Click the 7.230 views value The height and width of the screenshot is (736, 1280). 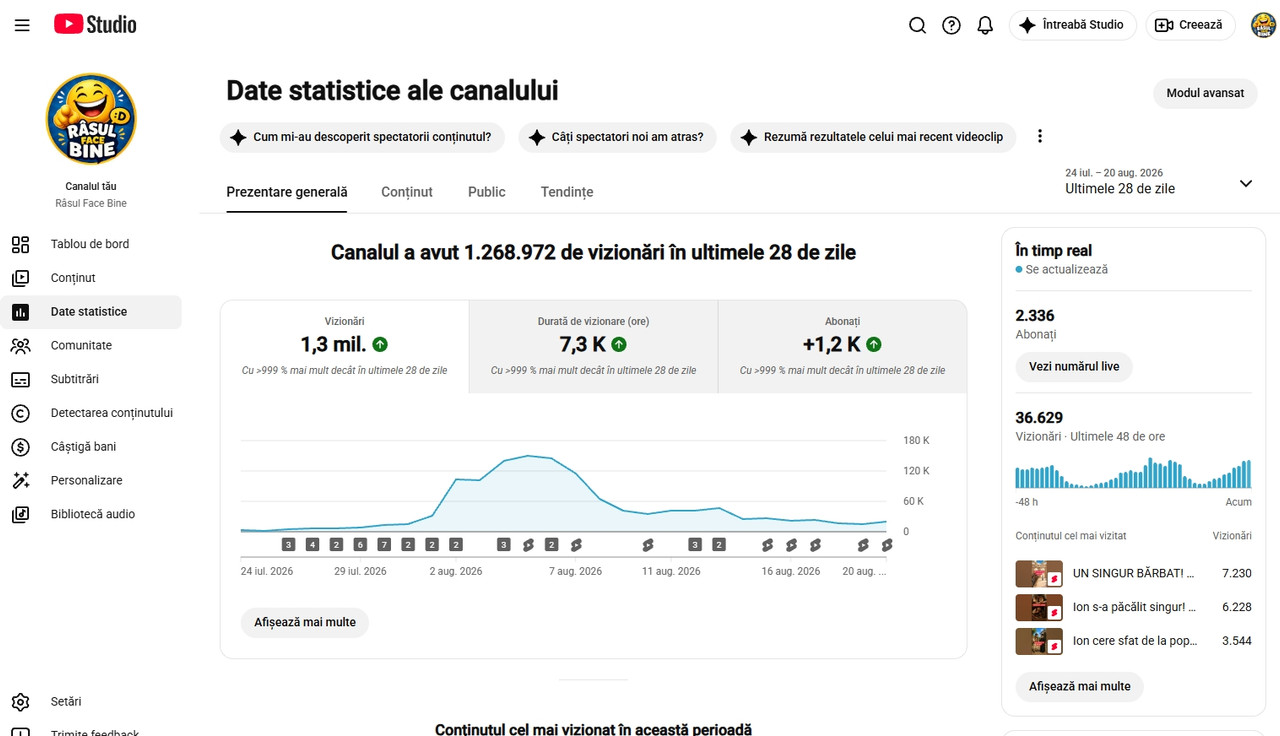pyautogui.click(x=1237, y=574)
